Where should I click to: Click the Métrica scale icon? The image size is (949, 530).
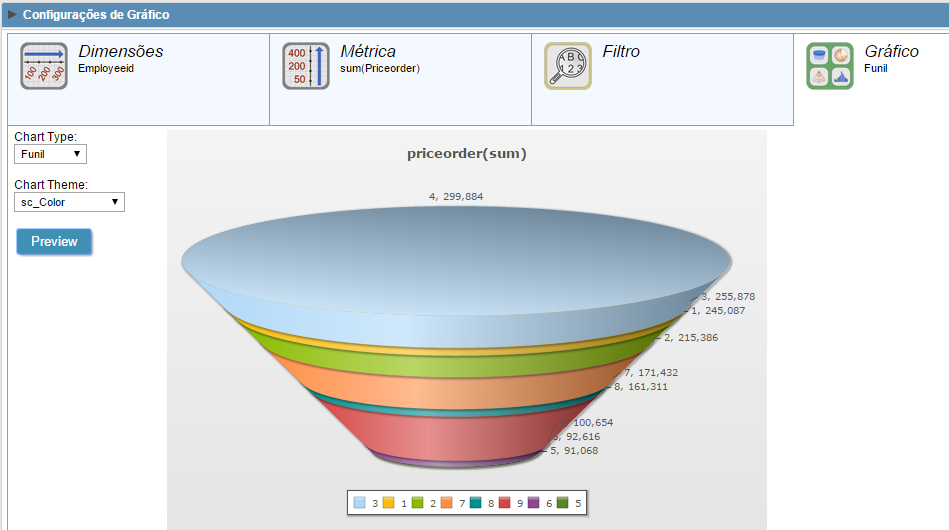[x=306, y=66]
